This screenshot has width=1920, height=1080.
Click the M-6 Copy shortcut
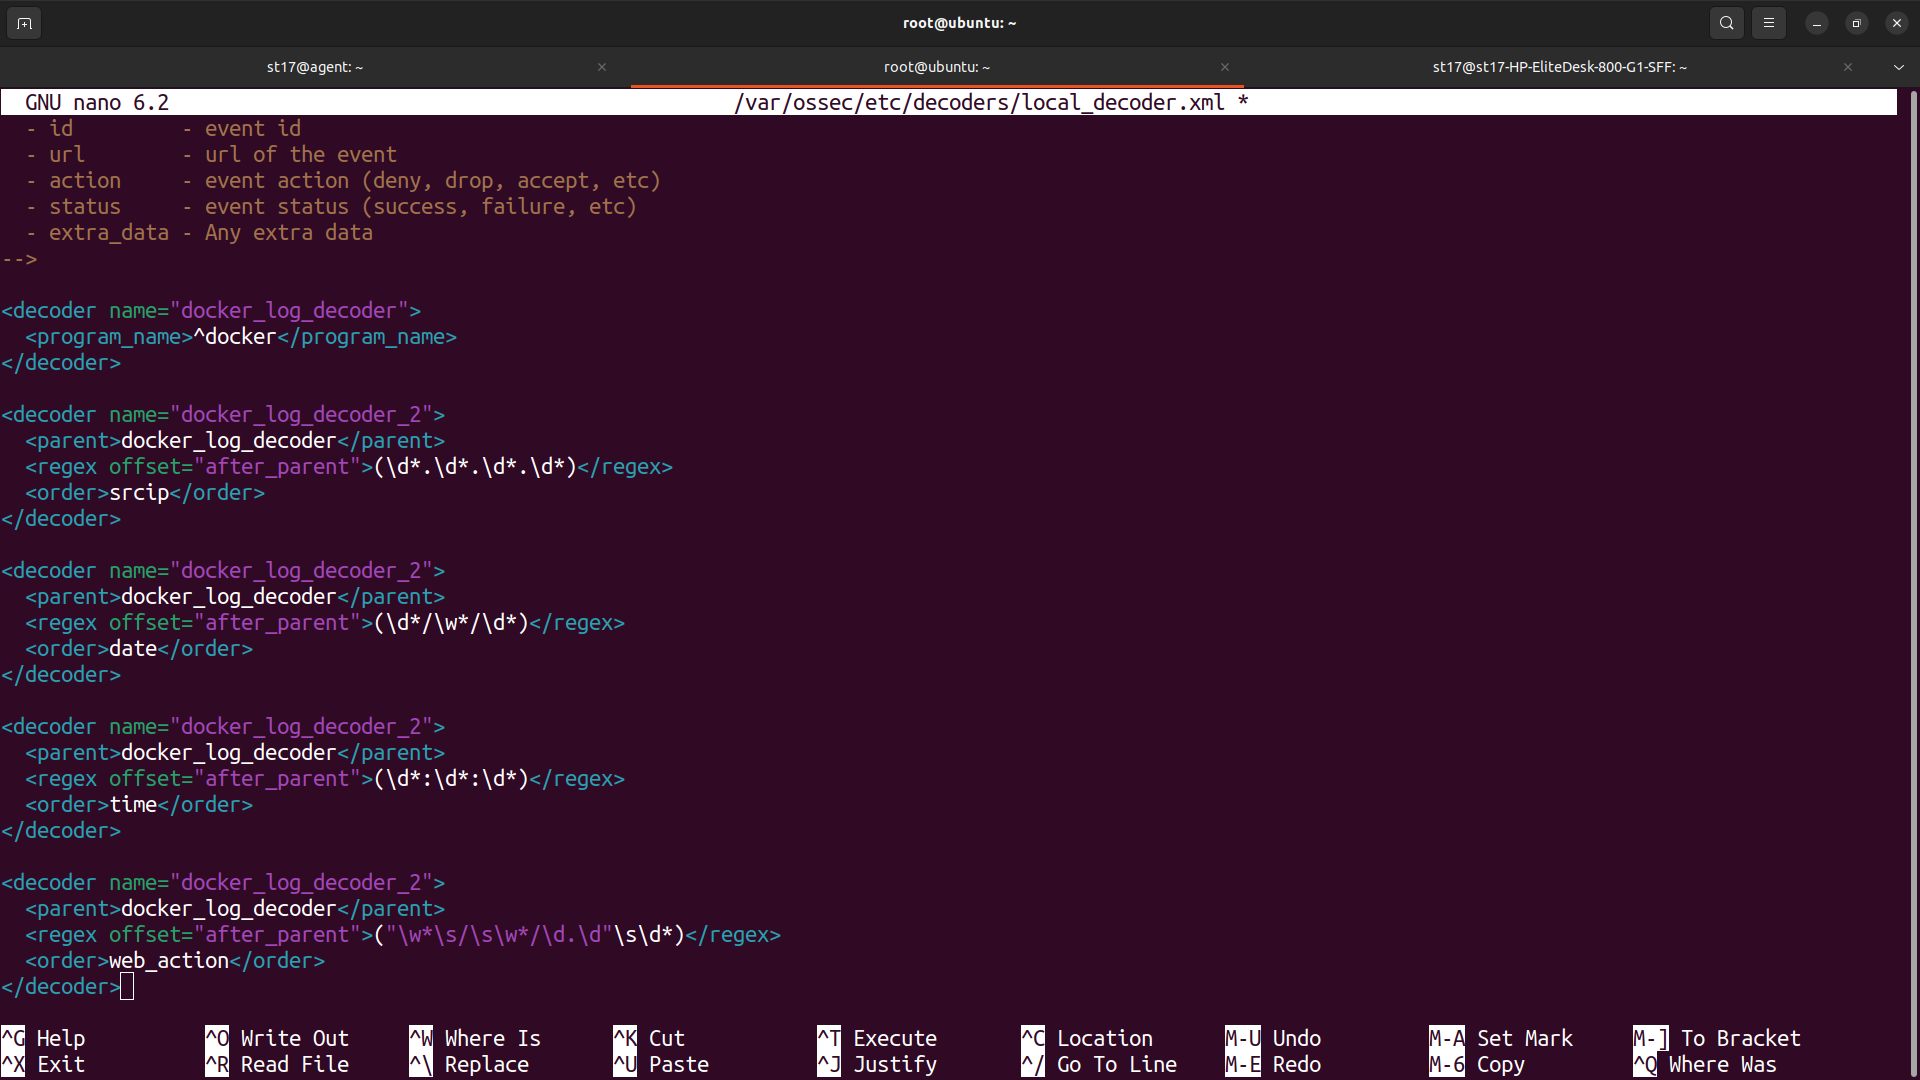click(1477, 1064)
